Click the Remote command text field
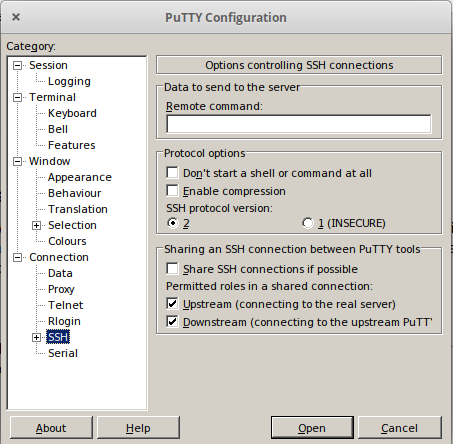 click(x=299, y=124)
